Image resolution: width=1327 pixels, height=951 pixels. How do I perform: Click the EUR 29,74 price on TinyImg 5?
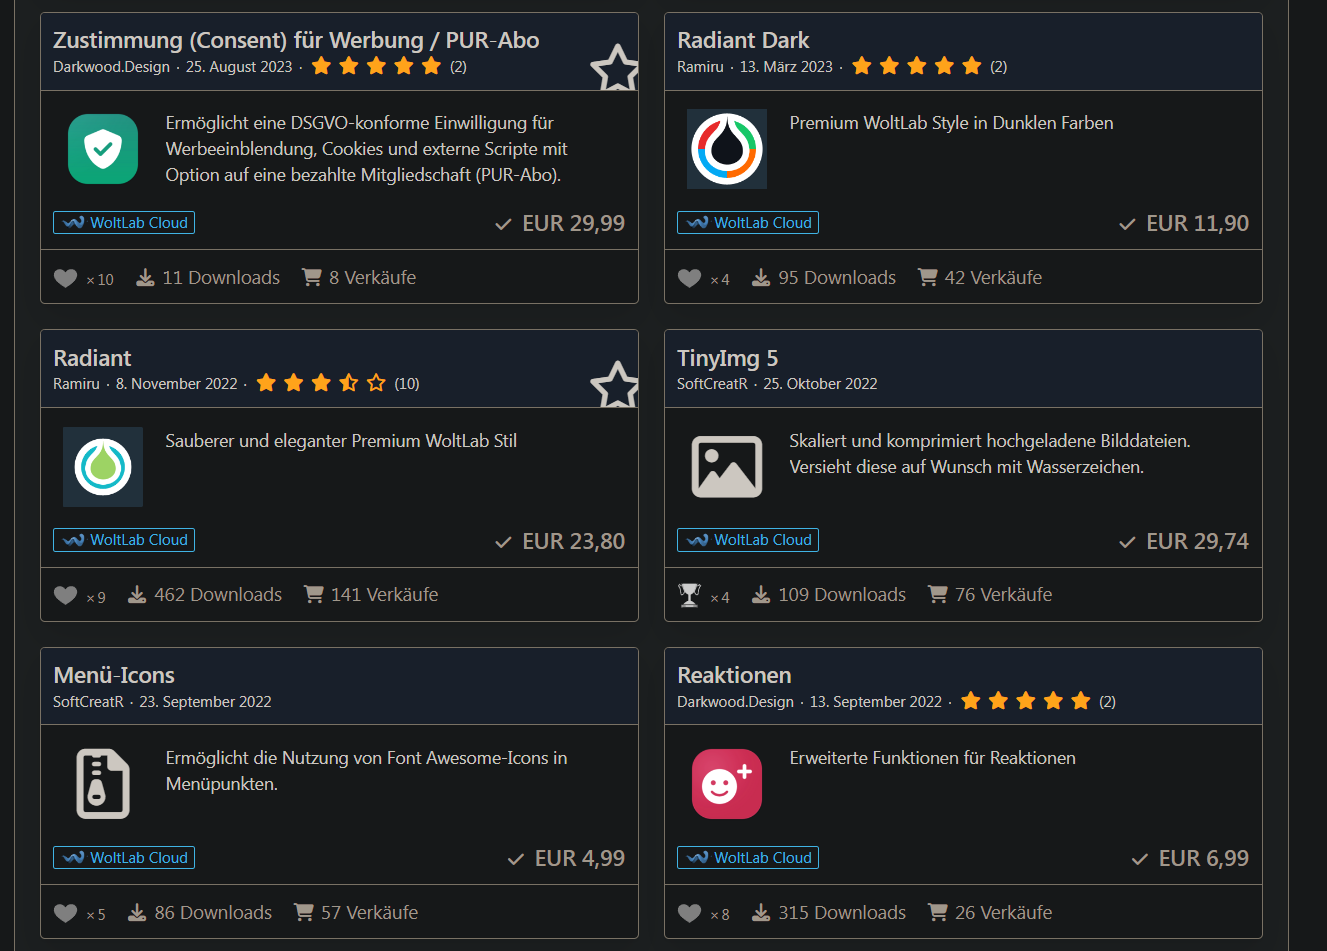point(1197,541)
